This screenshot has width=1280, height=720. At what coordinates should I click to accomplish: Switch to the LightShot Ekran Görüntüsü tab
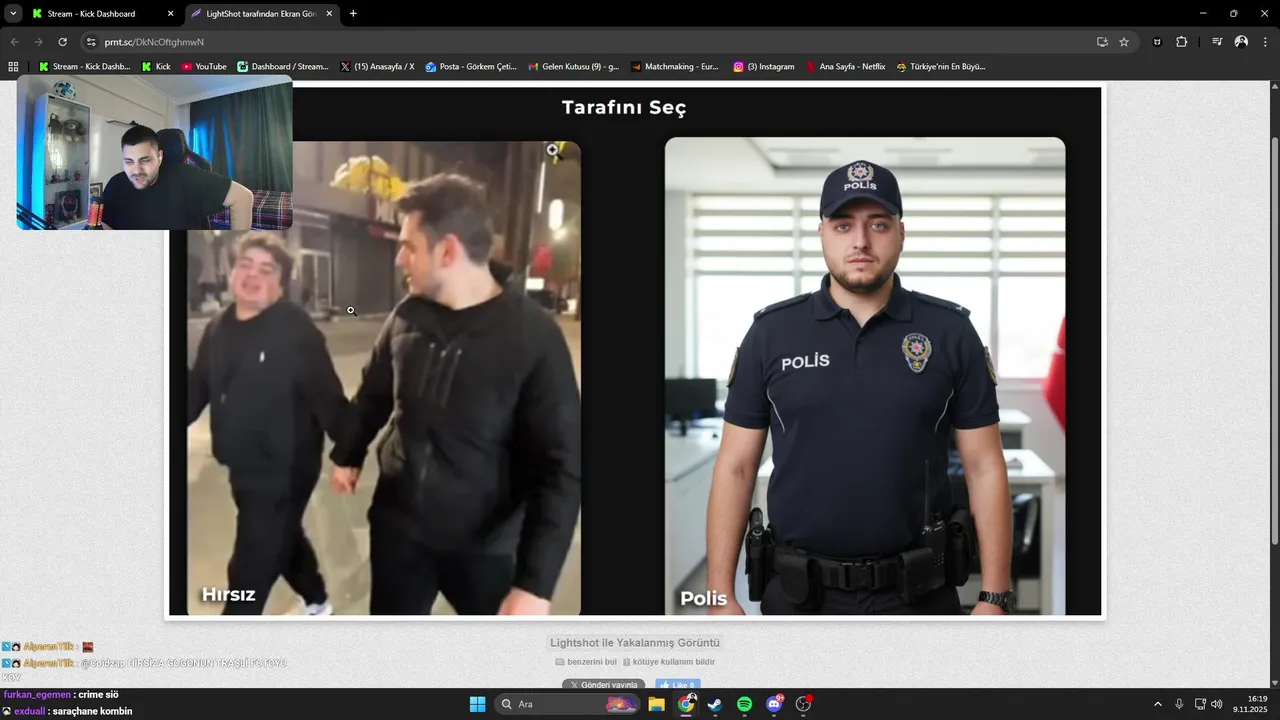pos(262,14)
